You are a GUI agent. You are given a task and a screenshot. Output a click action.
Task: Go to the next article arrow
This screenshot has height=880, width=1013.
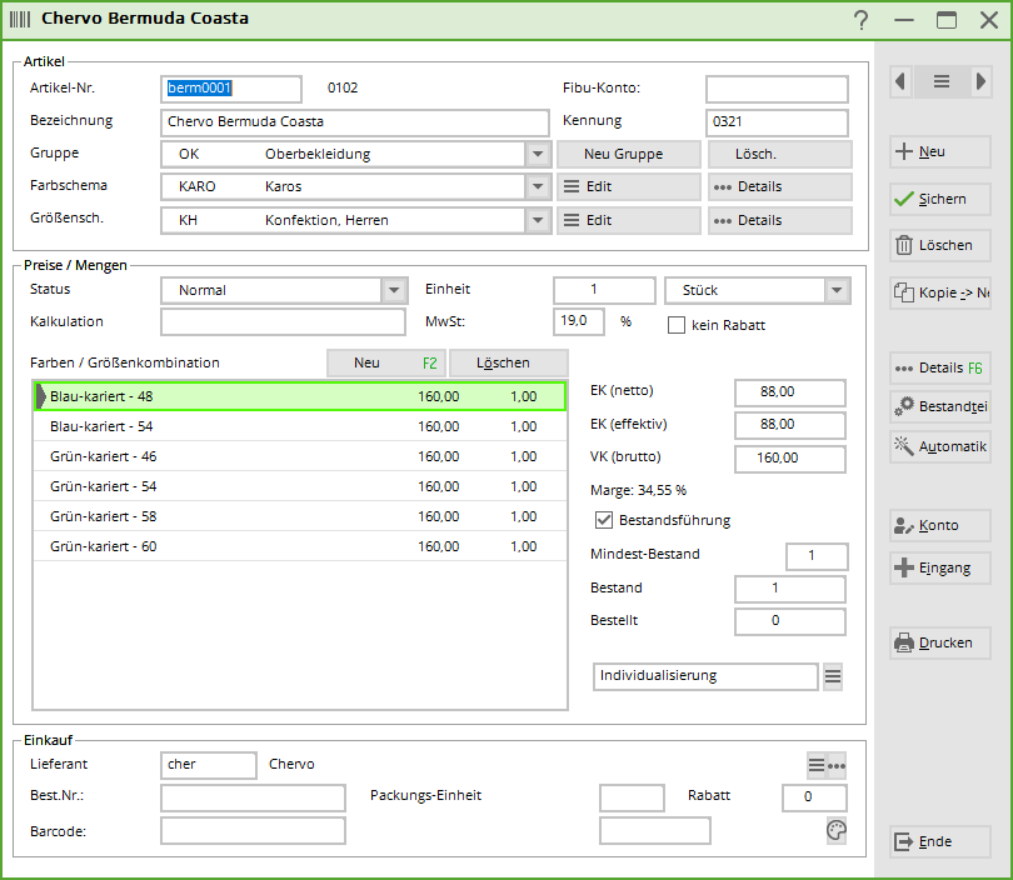(x=980, y=82)
